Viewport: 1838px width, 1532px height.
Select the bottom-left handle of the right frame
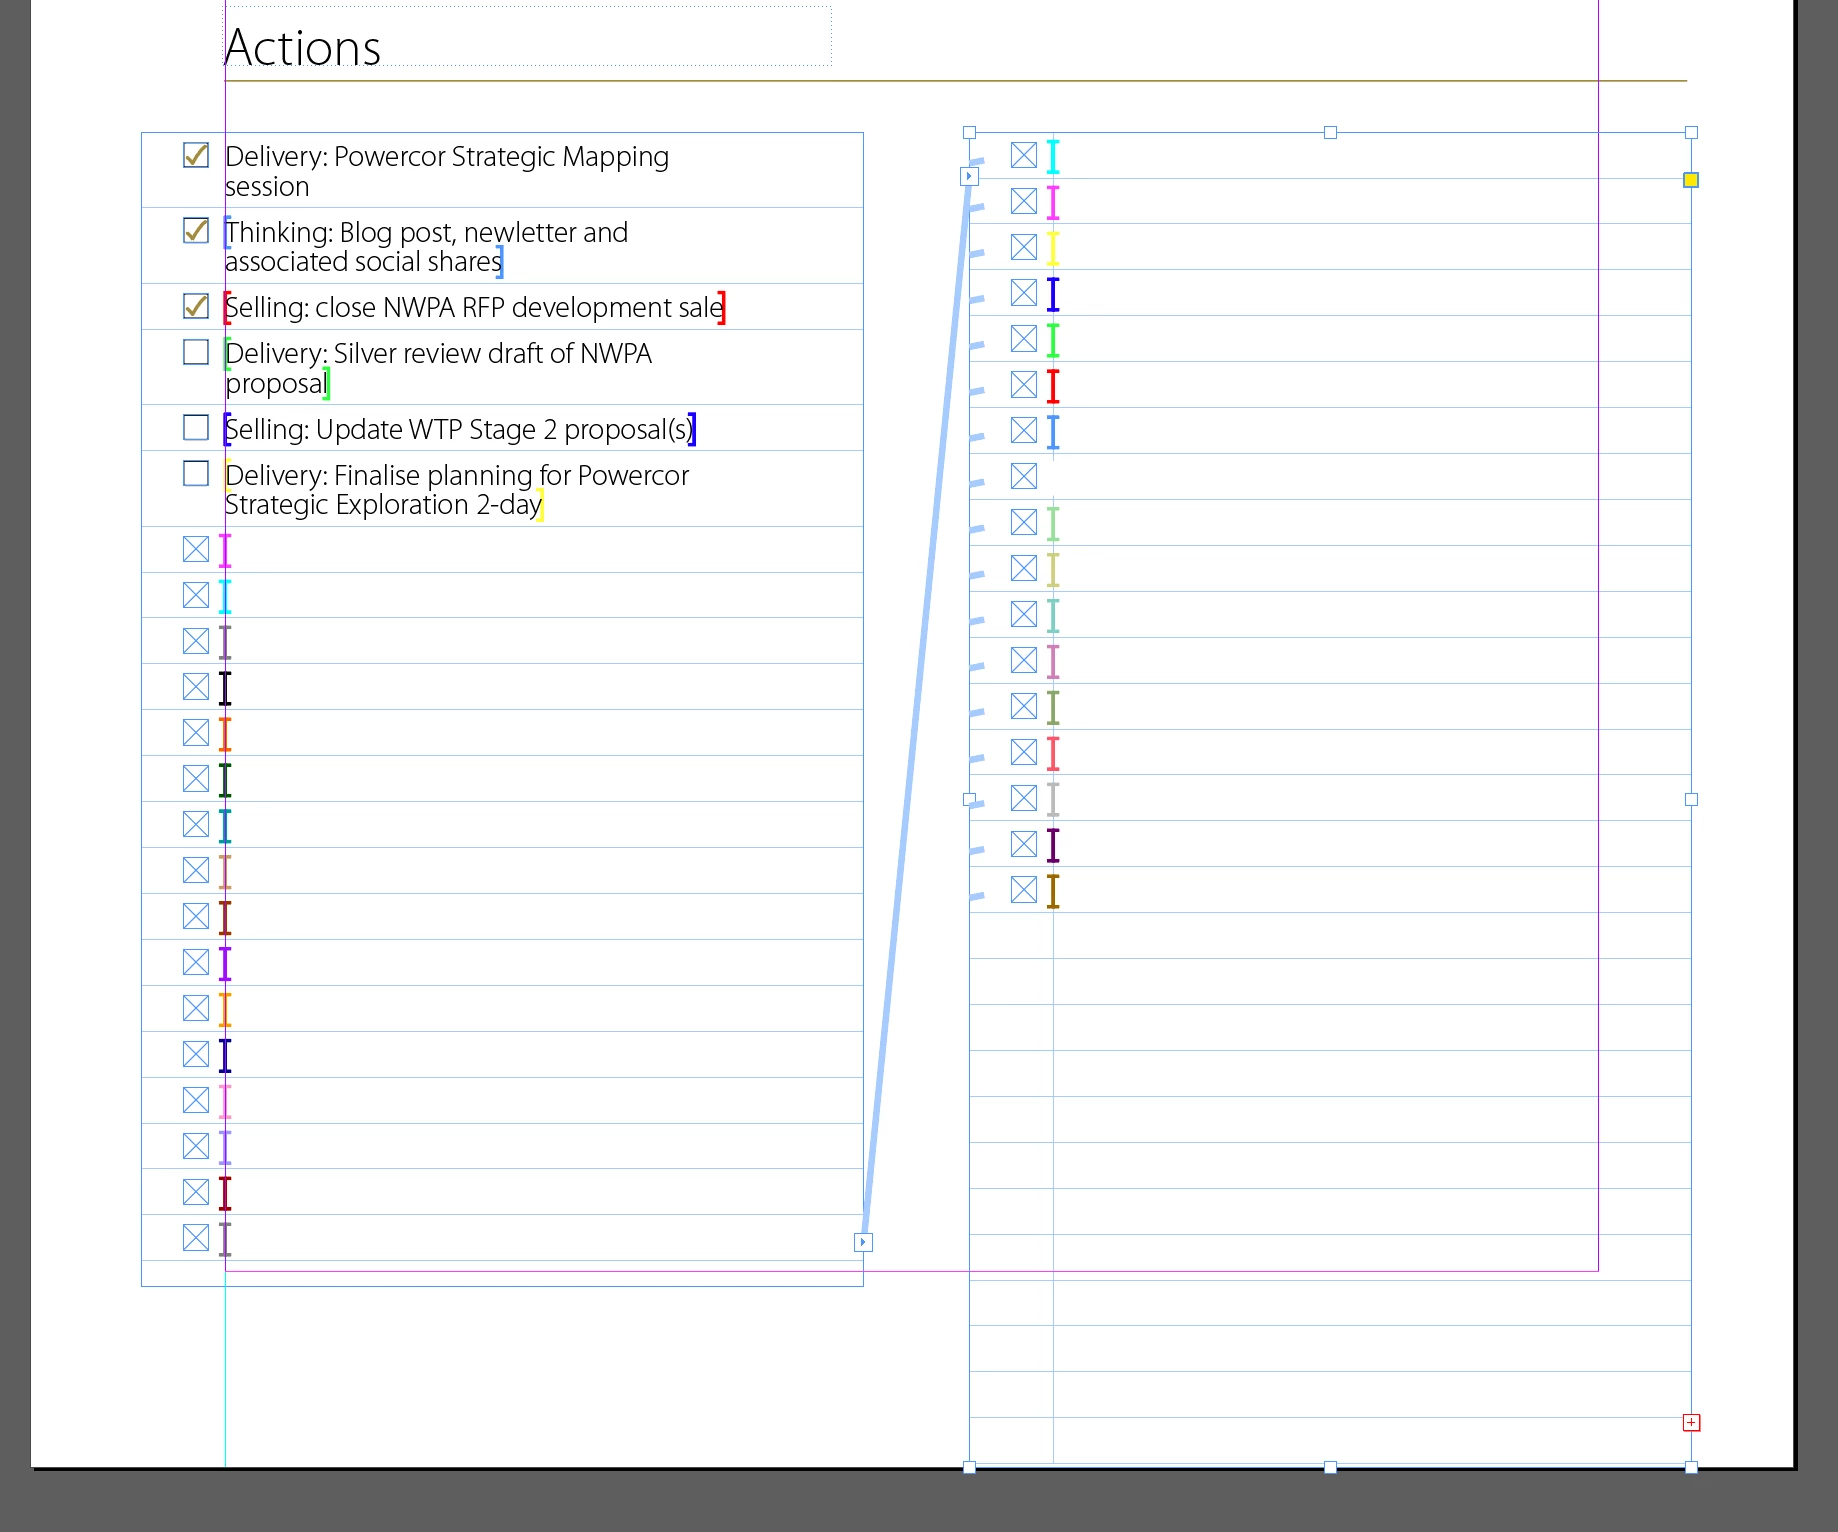[x=969, y=1467]
